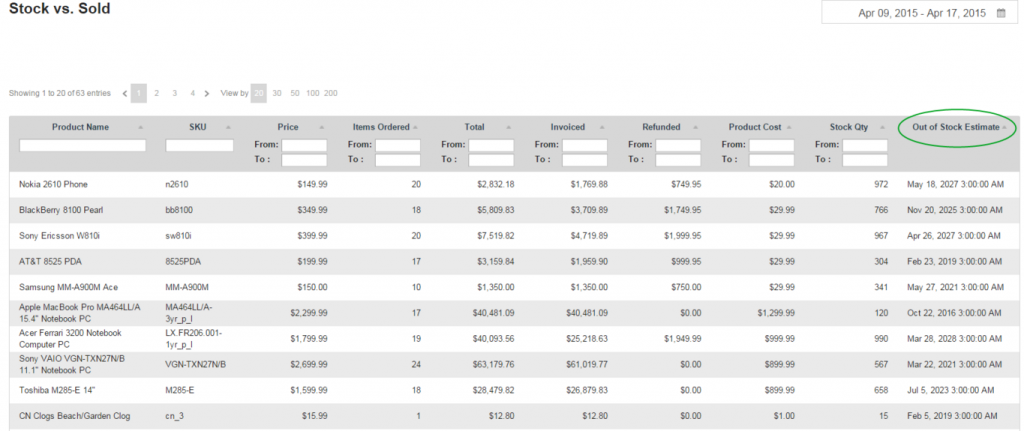
Task: Select AT&T 8525 PDA product name
Action: point(50,261)
